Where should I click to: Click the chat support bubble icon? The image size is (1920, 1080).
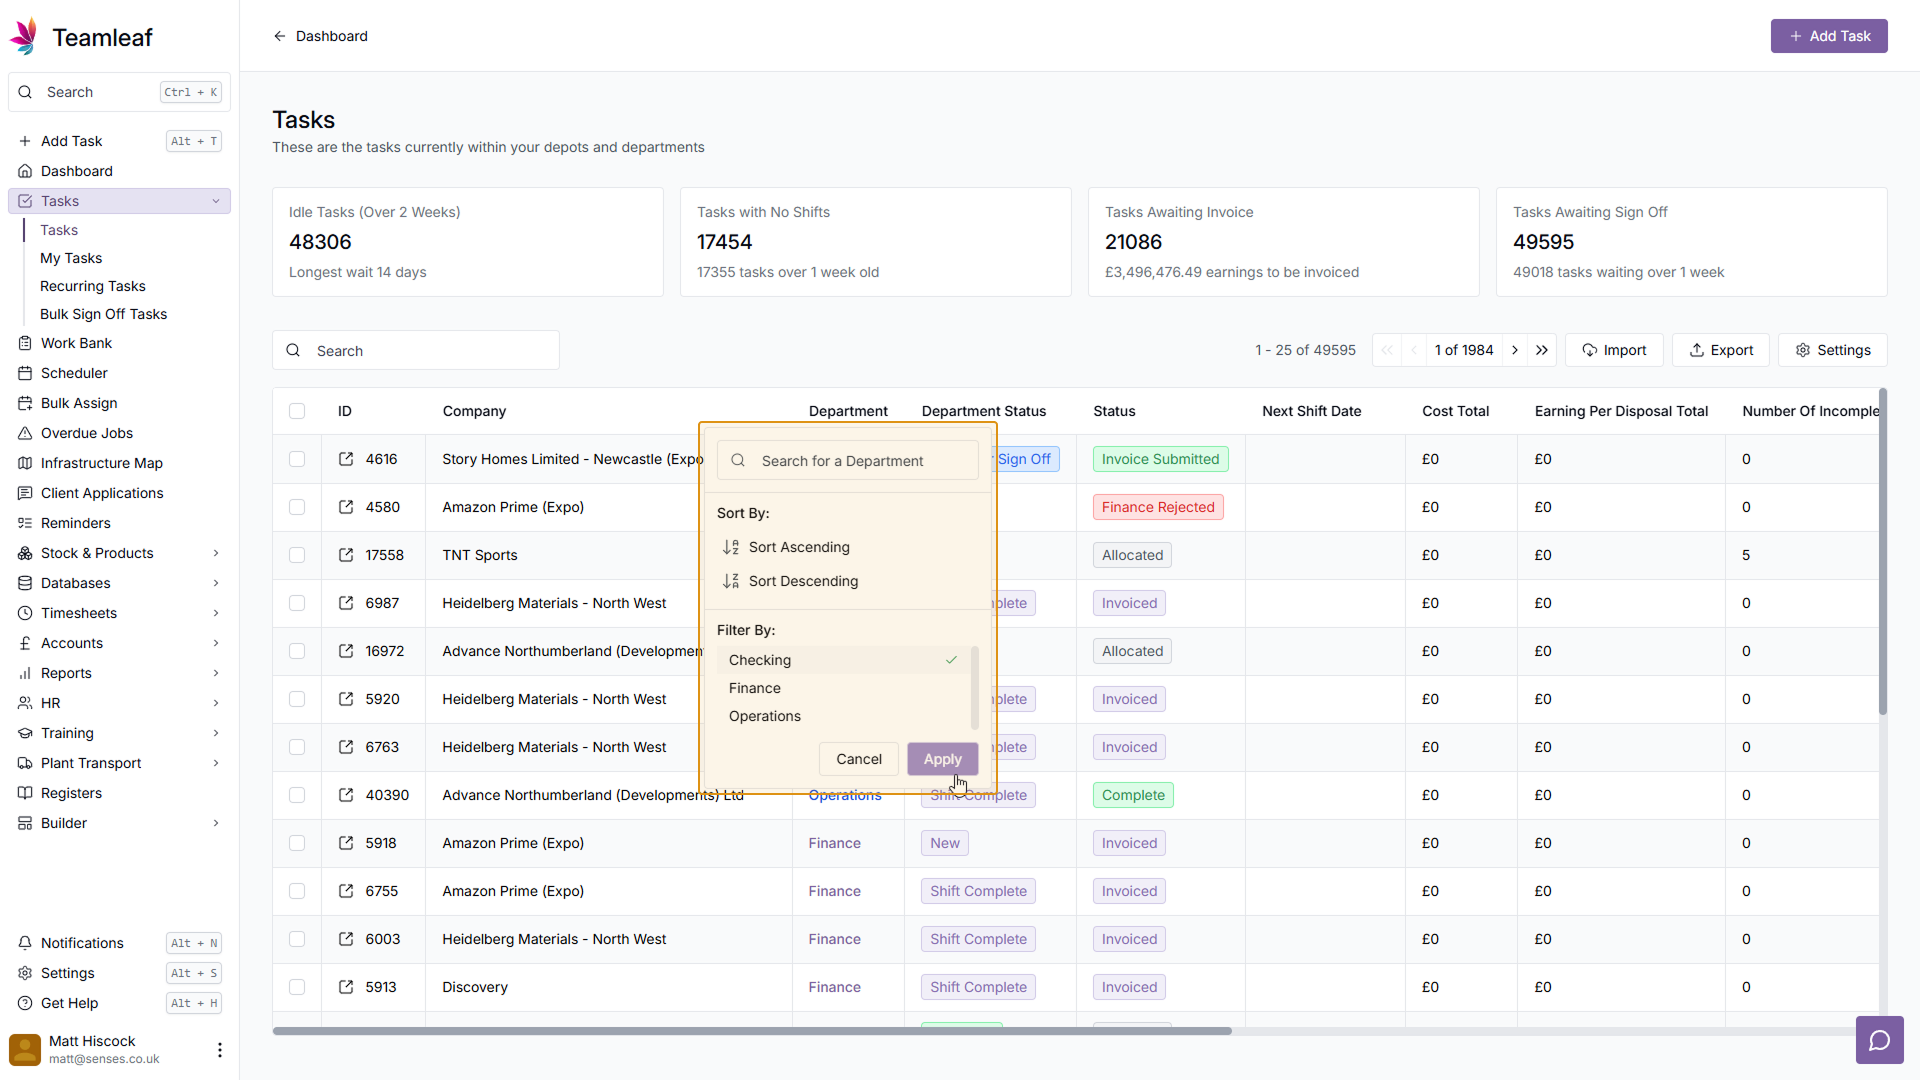click(x=1879, y=1040)
